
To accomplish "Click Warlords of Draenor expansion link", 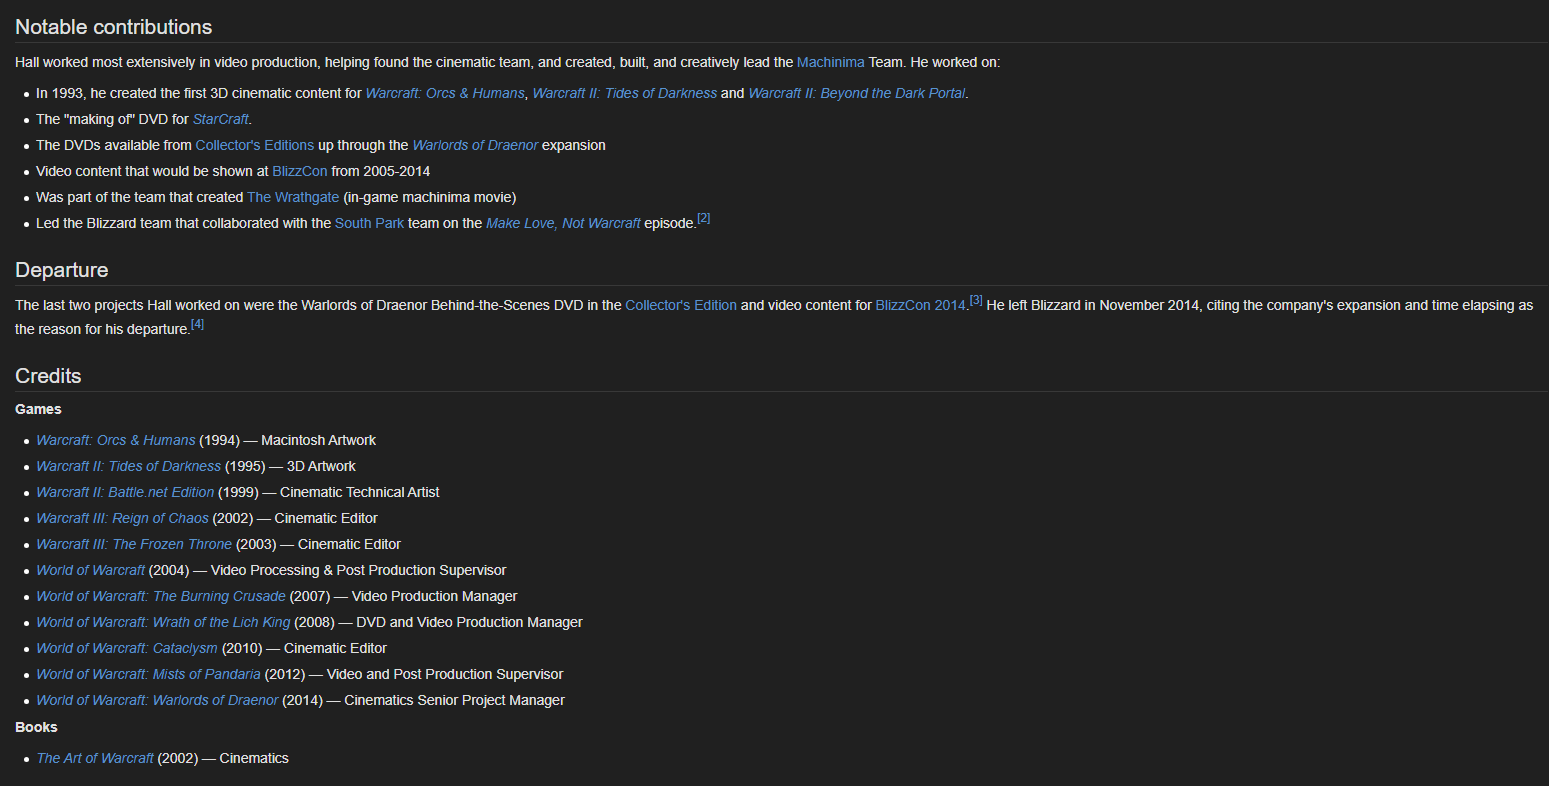I will (x=475, y=145).
